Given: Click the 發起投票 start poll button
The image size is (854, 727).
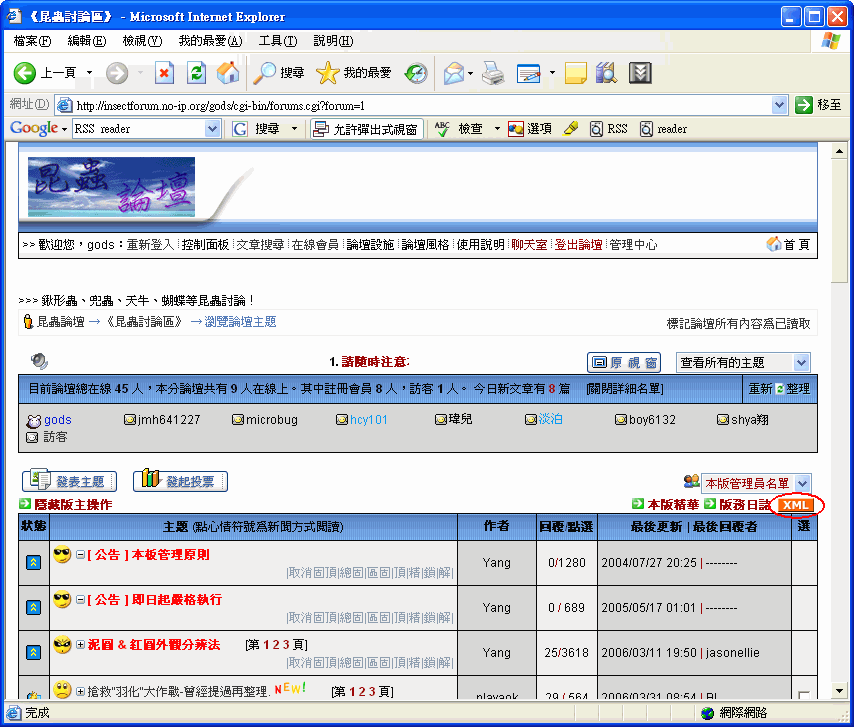Looking at the screenshot, I should [x=180, y=481].
